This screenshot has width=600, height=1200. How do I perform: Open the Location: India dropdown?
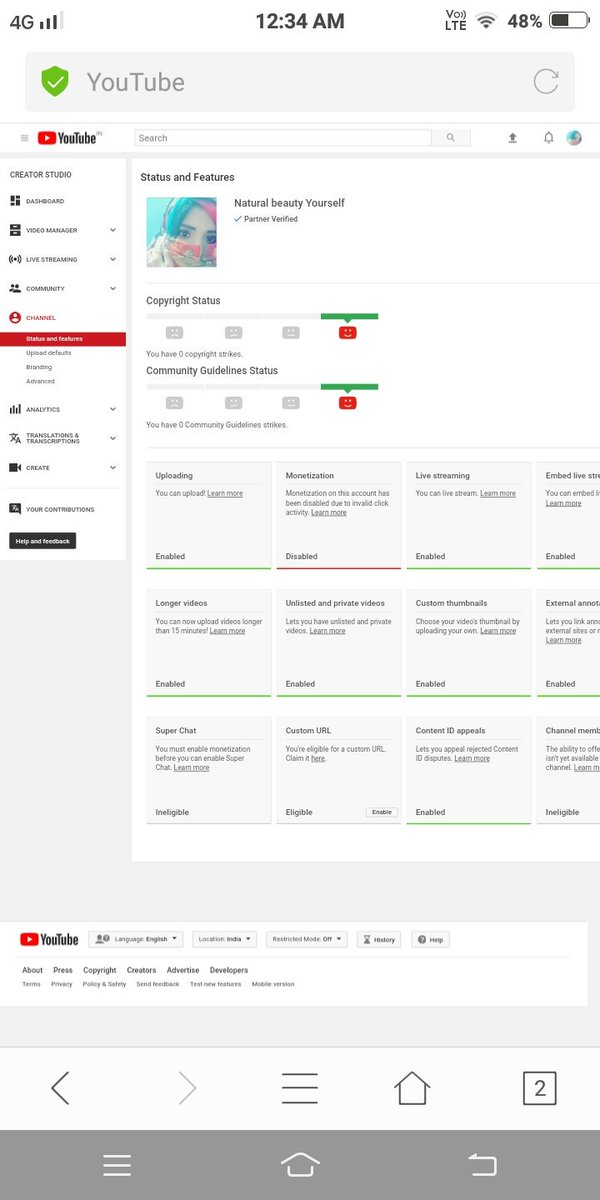coord(225,939)
